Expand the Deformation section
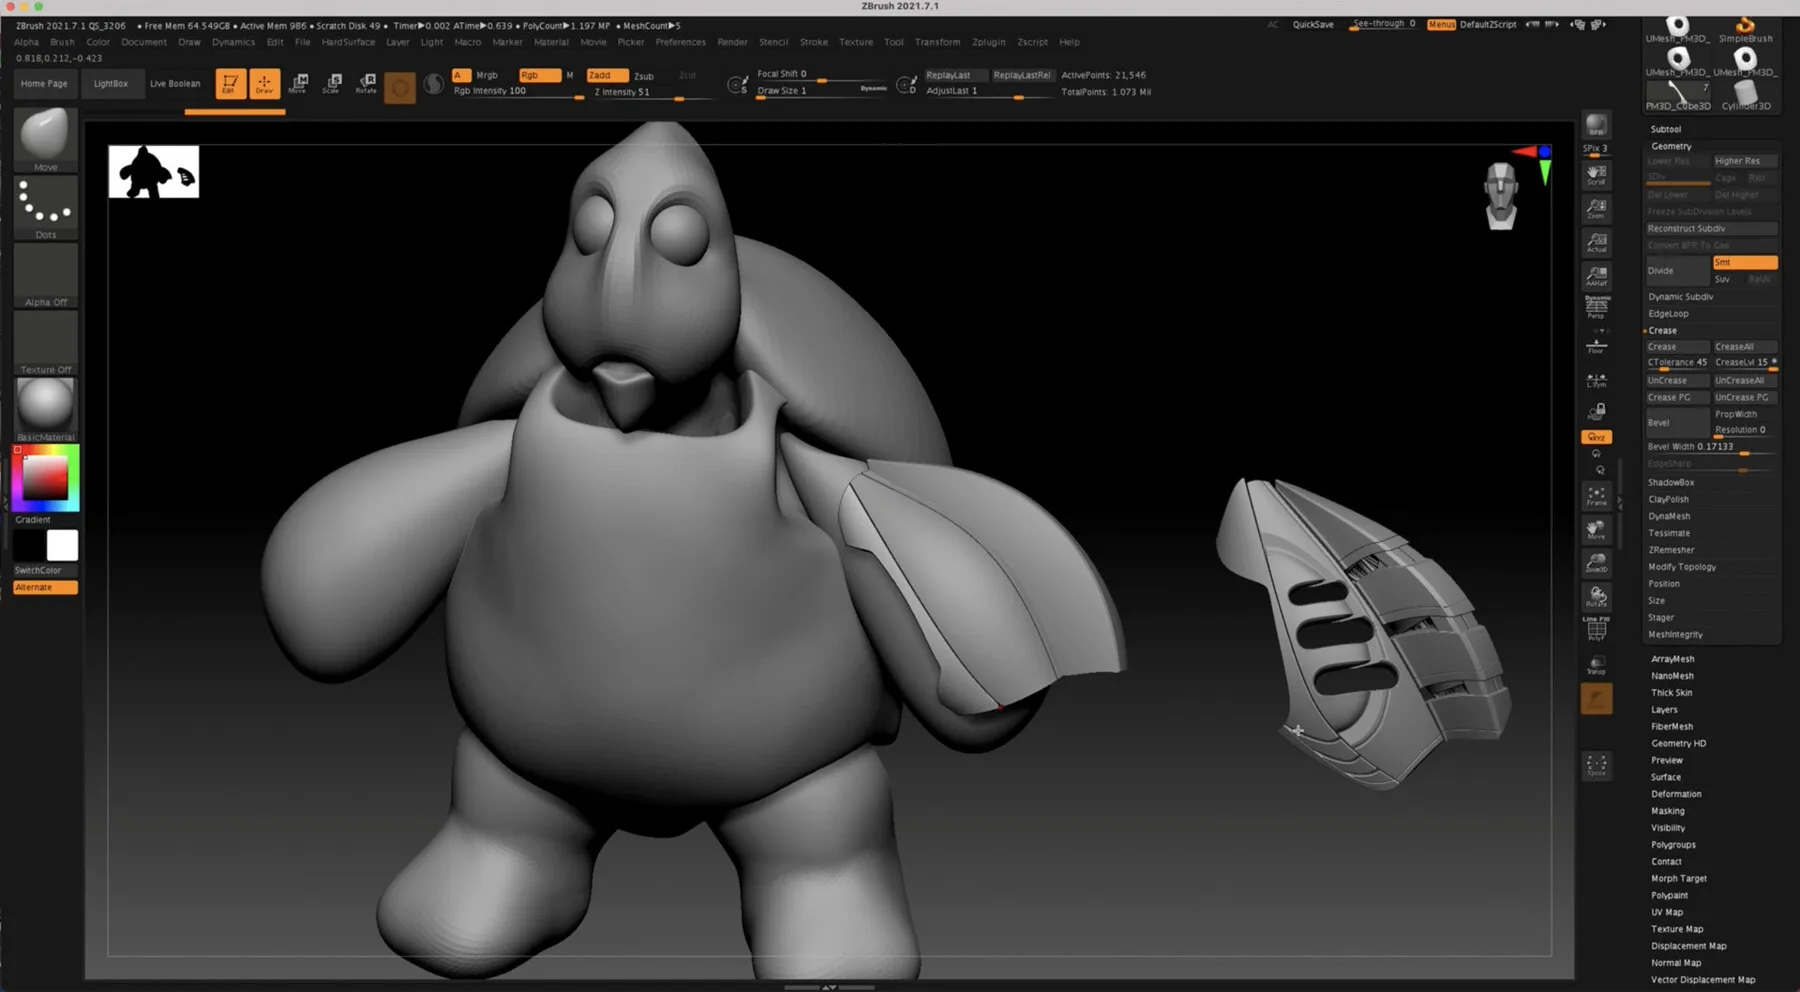Image resolution: width=1800 pixels, height=992 pixels. pos(1676,794)
